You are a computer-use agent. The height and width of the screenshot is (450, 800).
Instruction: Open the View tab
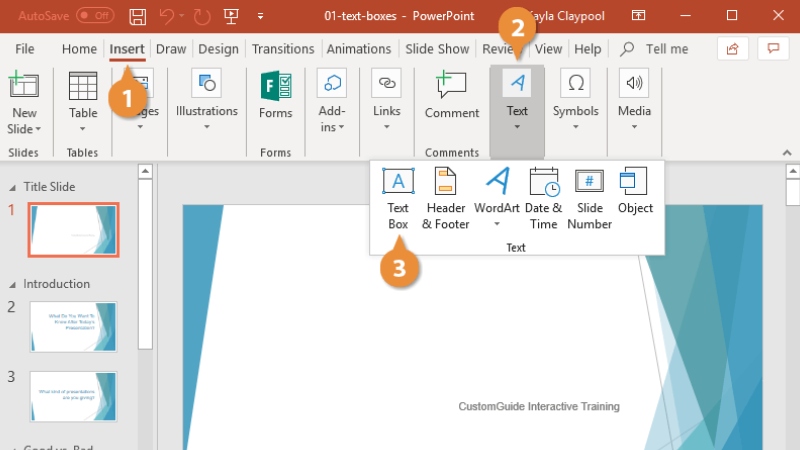pos(548,49)
